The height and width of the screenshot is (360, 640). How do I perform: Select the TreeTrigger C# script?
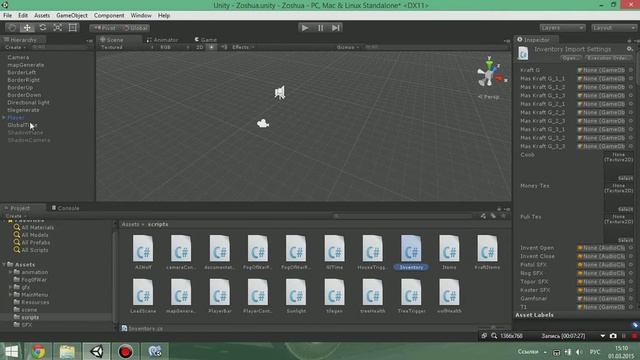click(x=411, y=296)
